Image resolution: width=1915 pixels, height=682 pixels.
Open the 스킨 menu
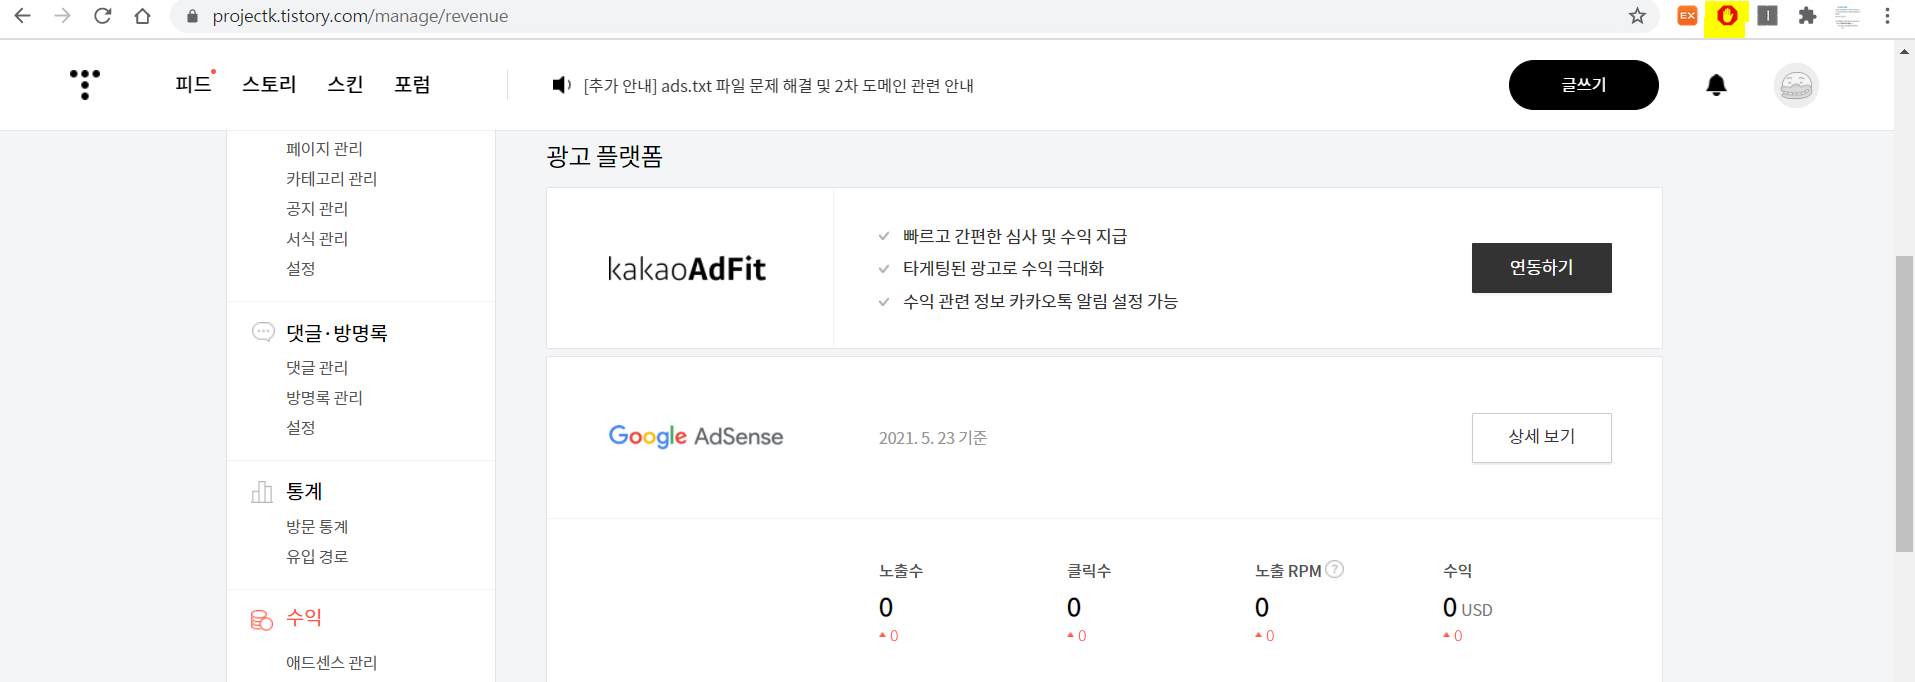click(345, 84)
